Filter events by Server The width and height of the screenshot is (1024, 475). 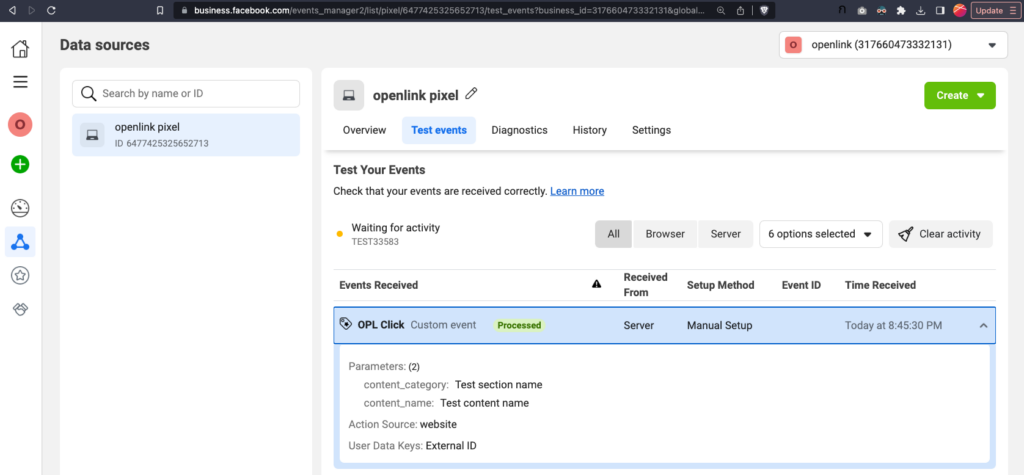click(726, 234)
